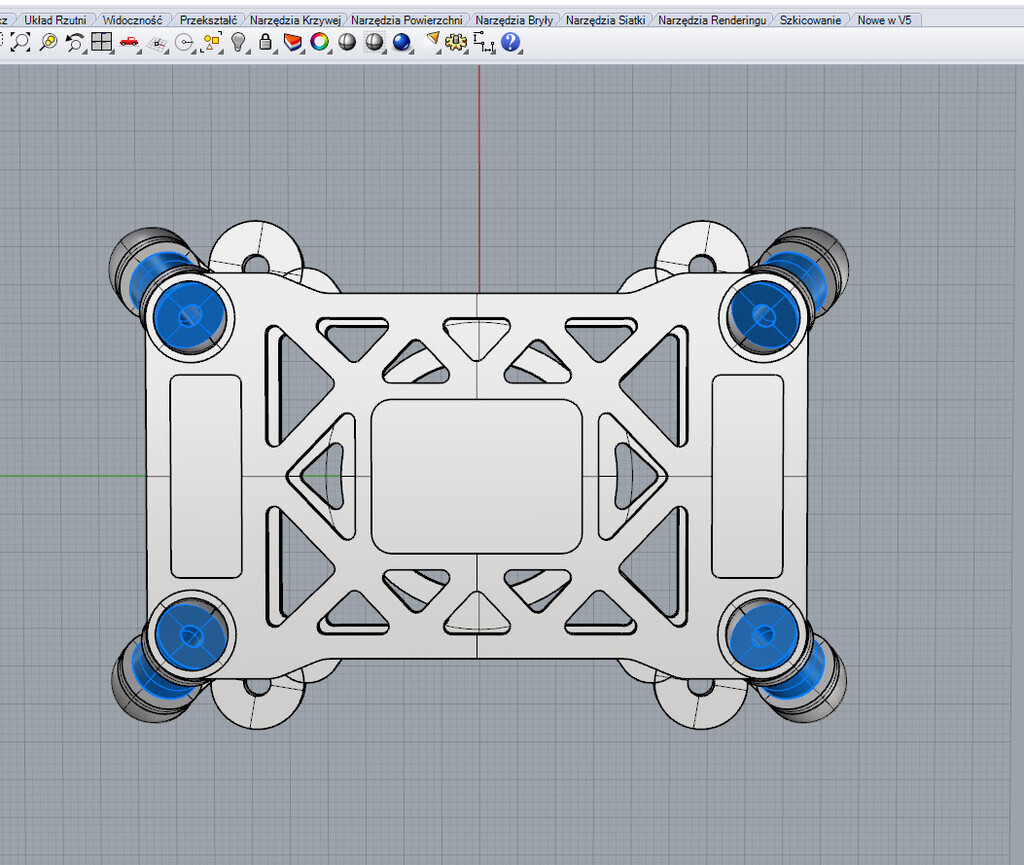
Task: Click the red car icon
Action: [129, 42]
